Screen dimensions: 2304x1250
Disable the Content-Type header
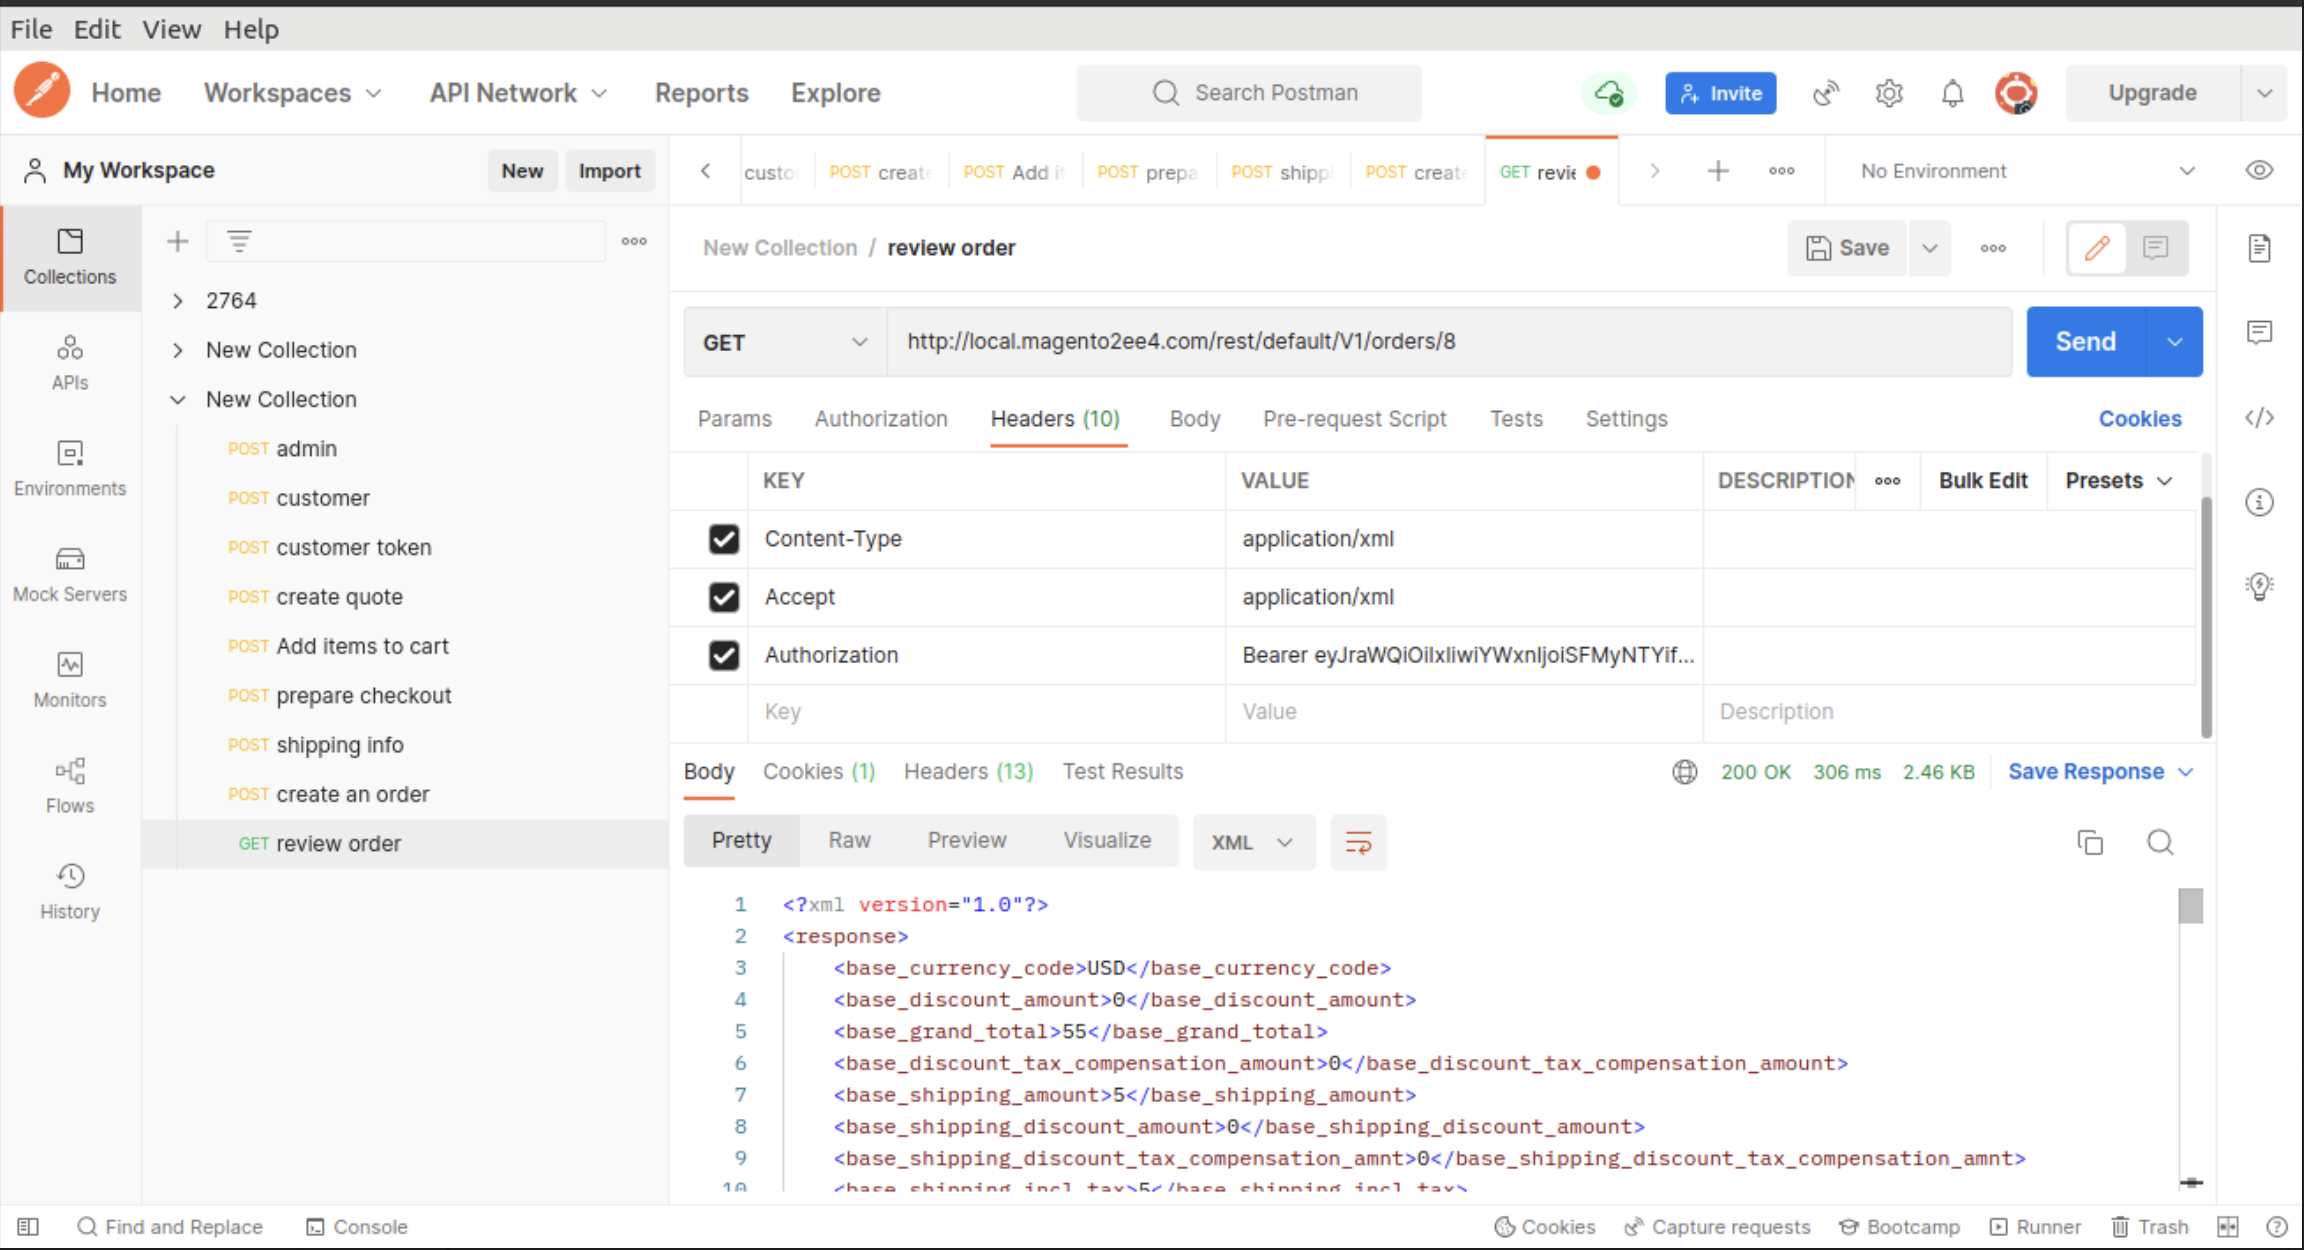coord(723,539)
